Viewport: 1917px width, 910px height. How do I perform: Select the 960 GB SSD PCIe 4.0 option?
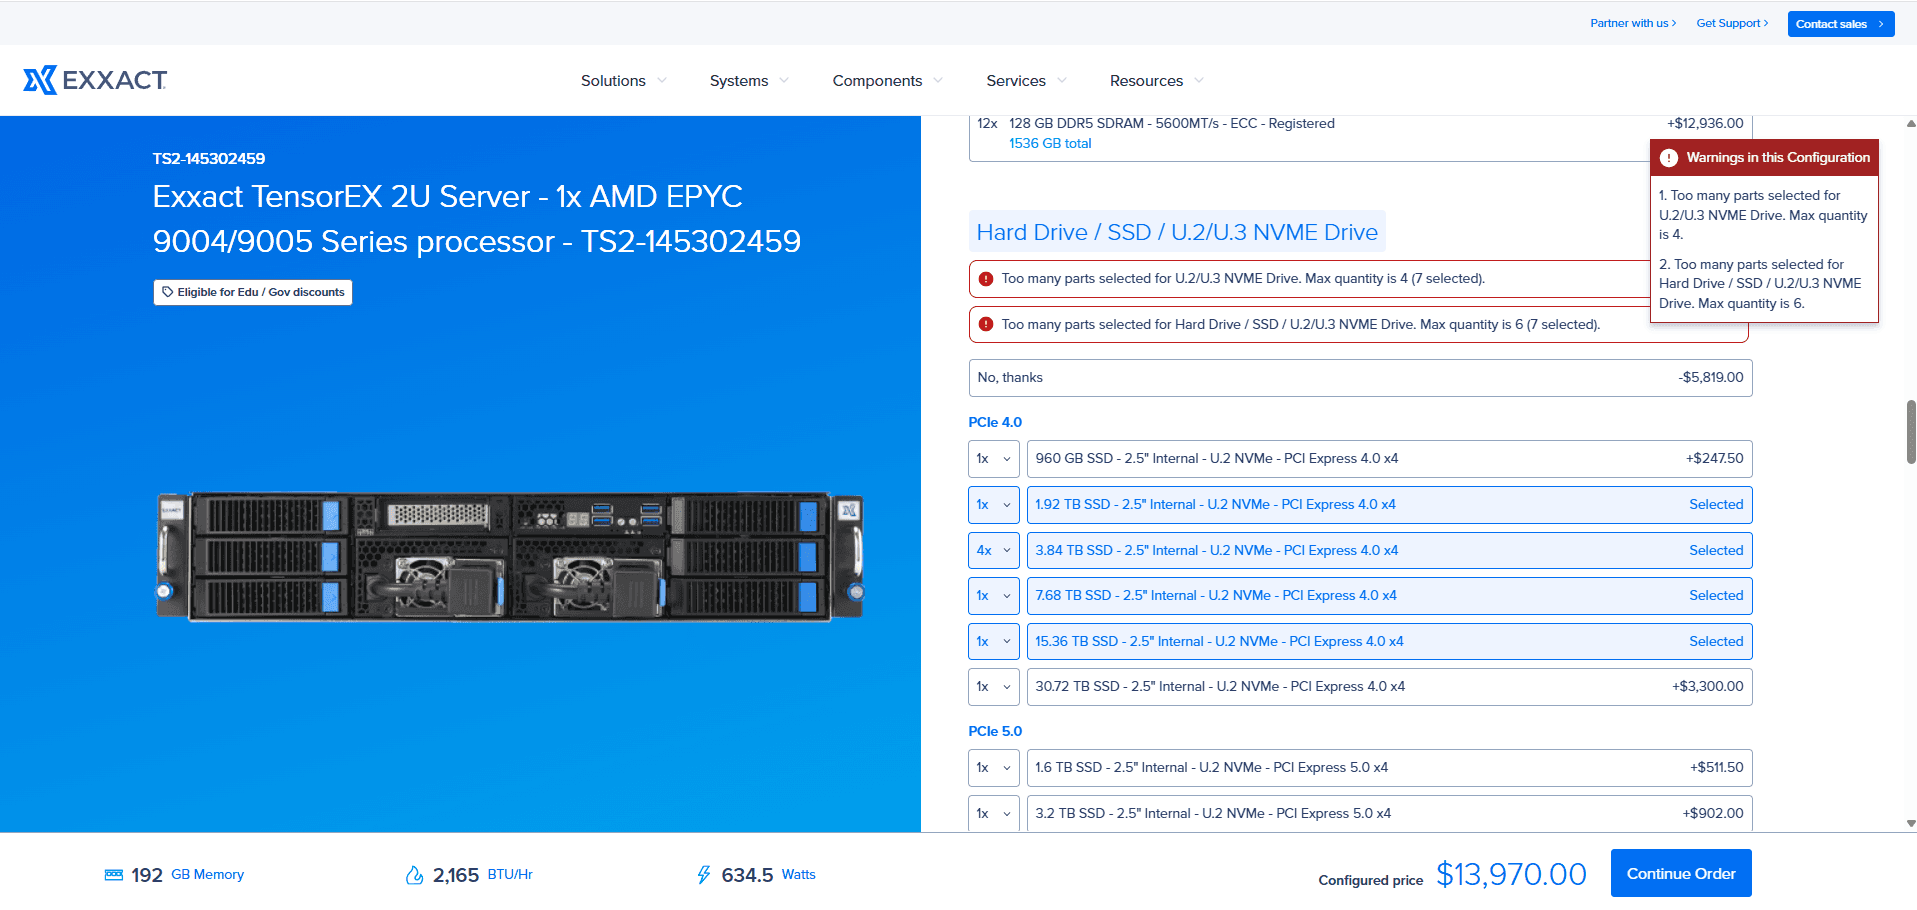1389,459
